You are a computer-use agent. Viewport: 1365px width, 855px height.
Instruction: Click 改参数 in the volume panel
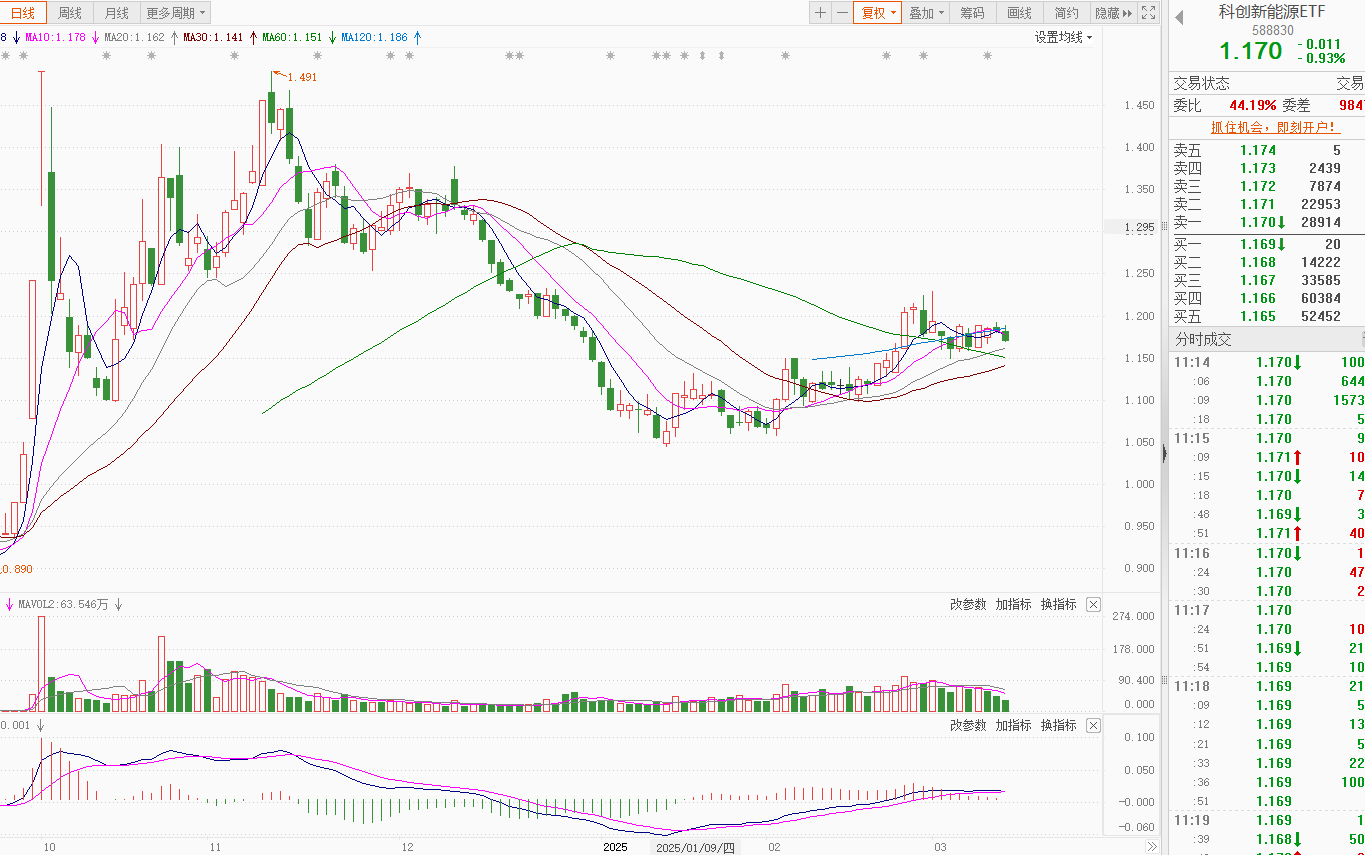(968, 604)
